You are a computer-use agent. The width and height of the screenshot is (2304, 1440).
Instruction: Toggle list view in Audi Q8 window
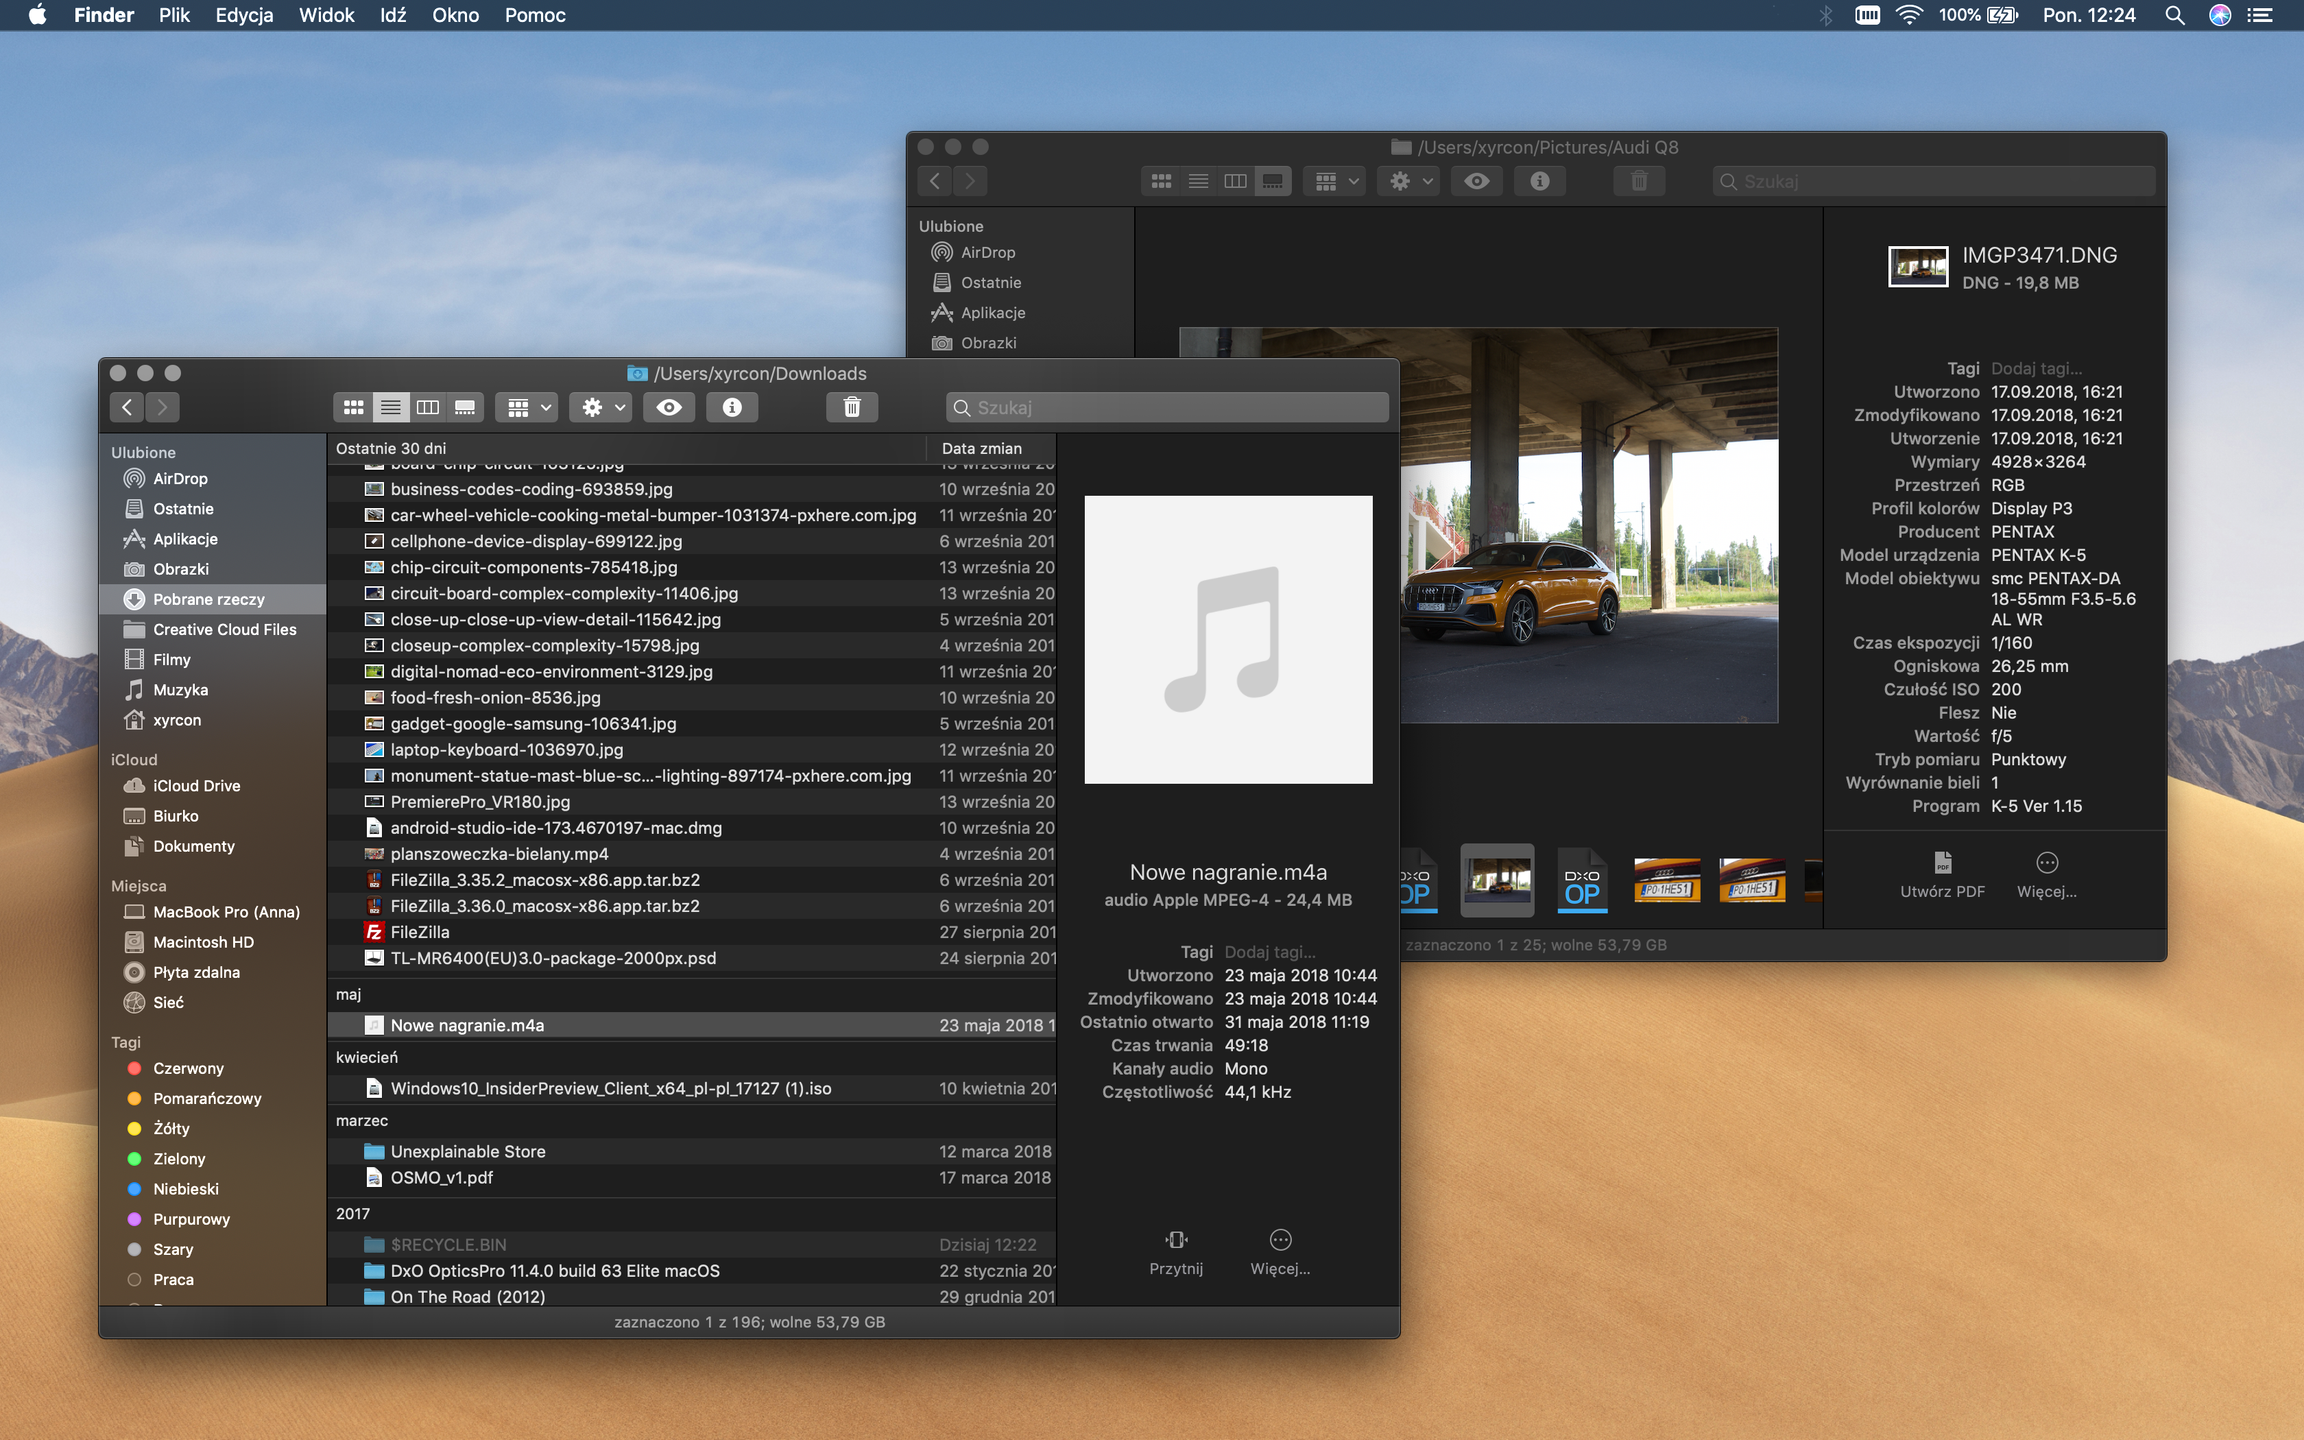click(1198, 181)
